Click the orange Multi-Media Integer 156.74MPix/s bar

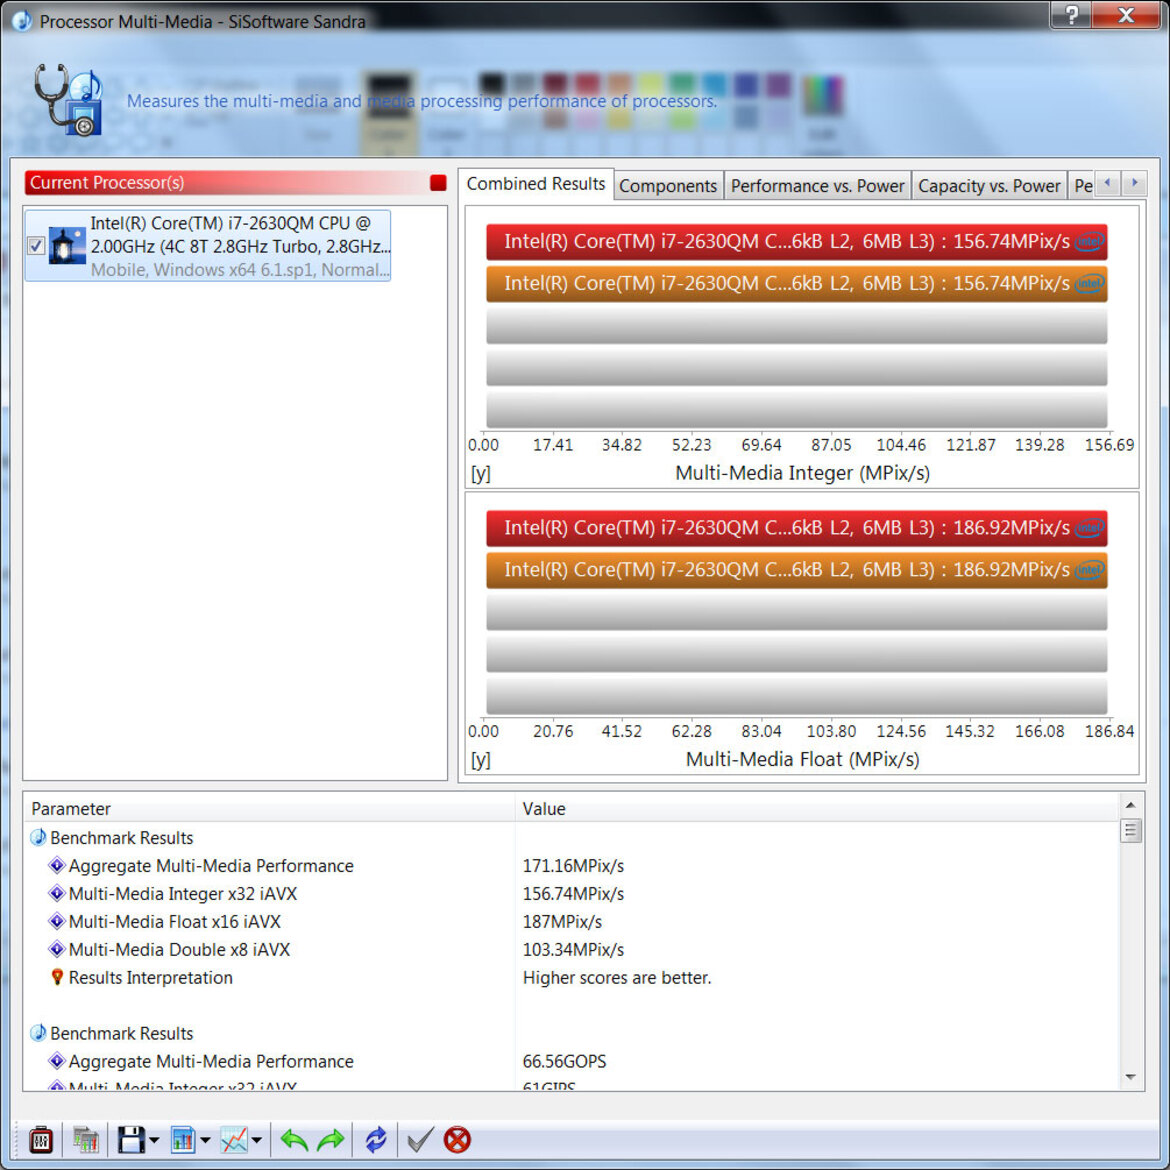(x=796, y=284)
